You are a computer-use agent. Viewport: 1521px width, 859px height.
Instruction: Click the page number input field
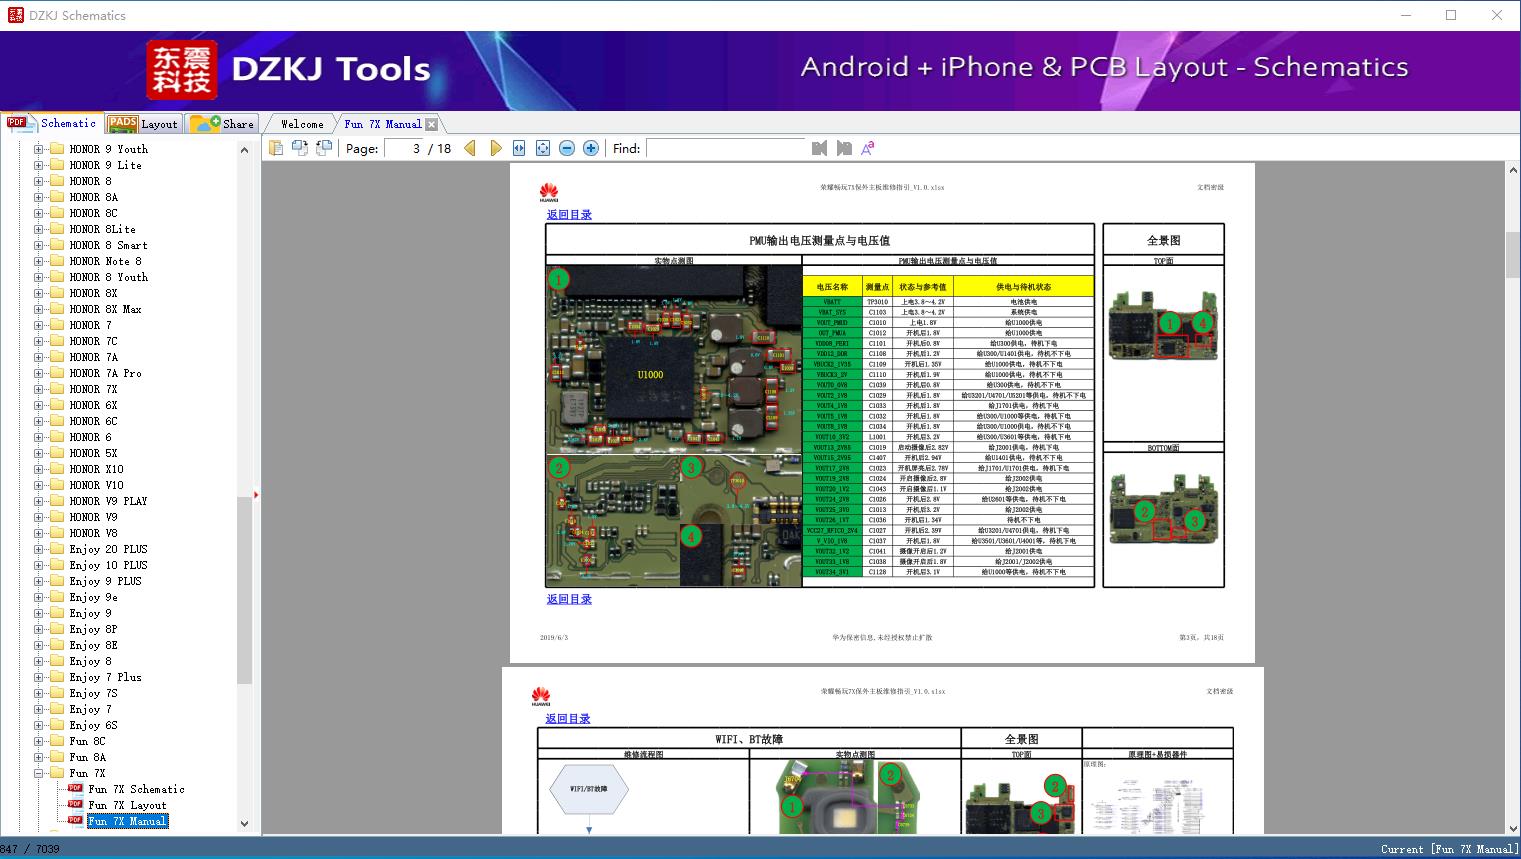(x=403, y=148)
